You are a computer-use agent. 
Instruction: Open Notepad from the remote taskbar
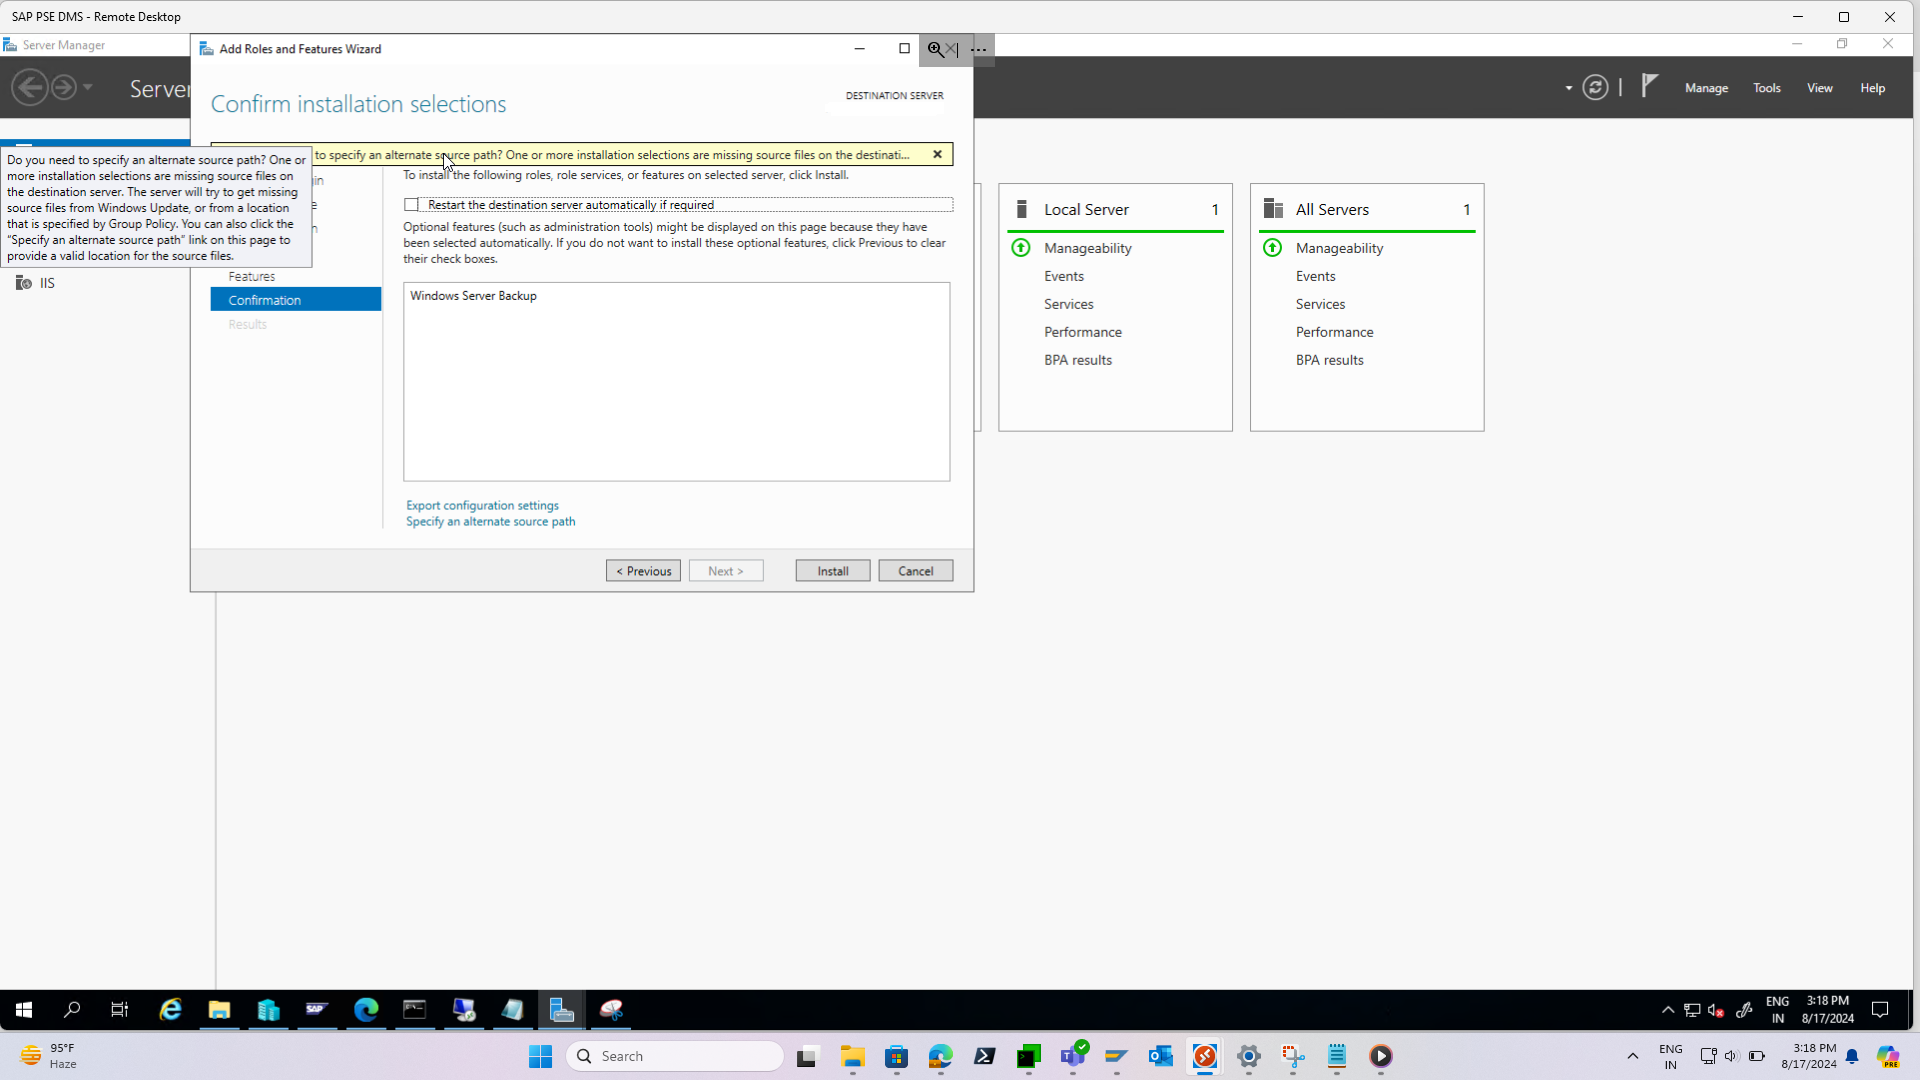coord(512,1010)
